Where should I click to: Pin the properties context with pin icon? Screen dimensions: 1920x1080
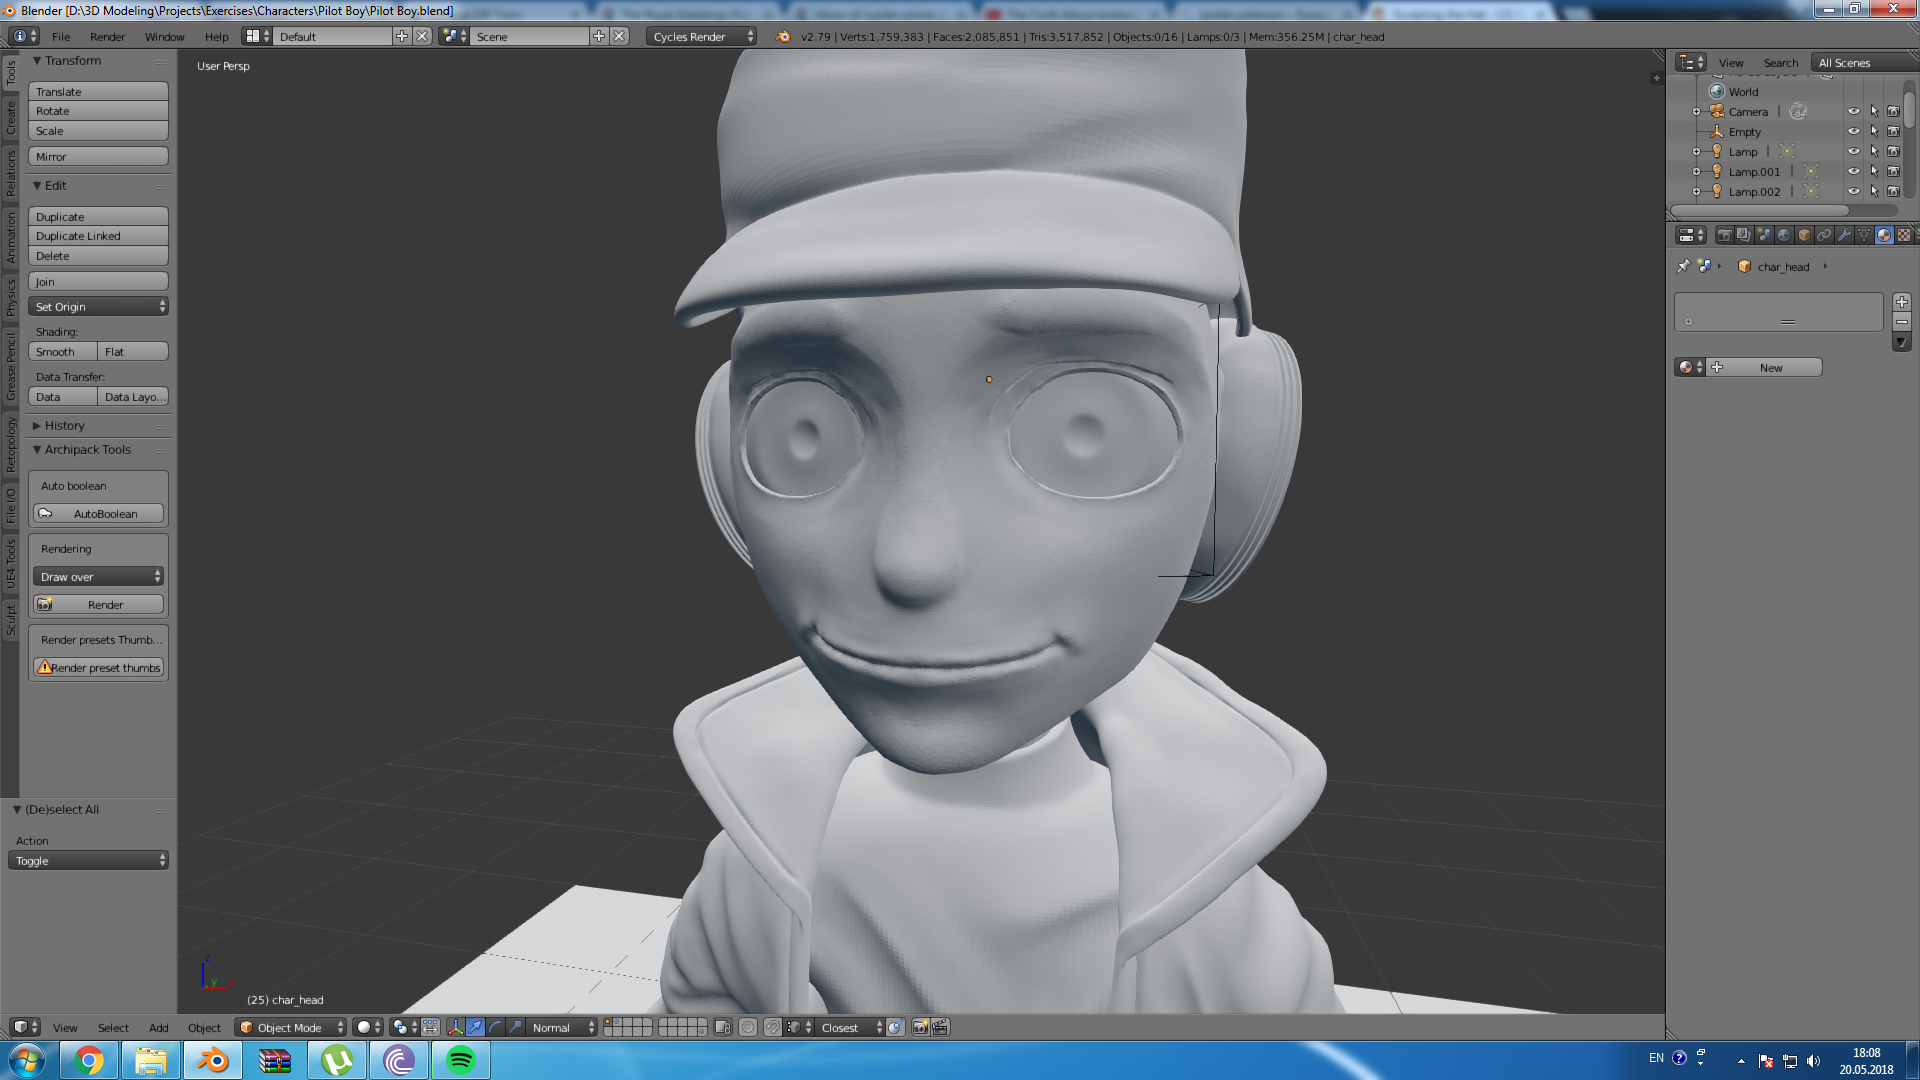pos(1683,266)
